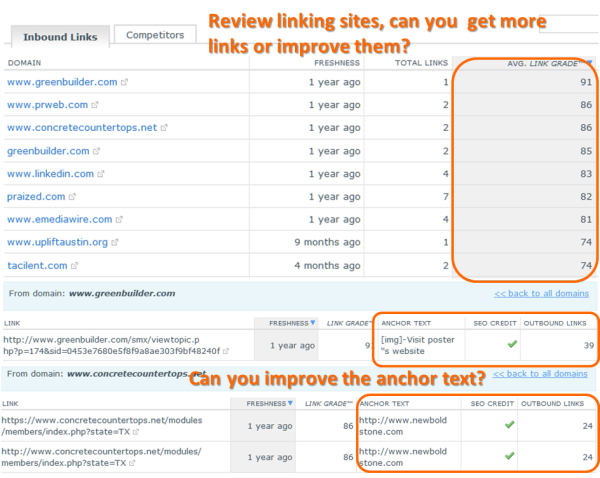
Task: Click SEO credit checkmark in greenbuilder row
Action: click(512, 344)
